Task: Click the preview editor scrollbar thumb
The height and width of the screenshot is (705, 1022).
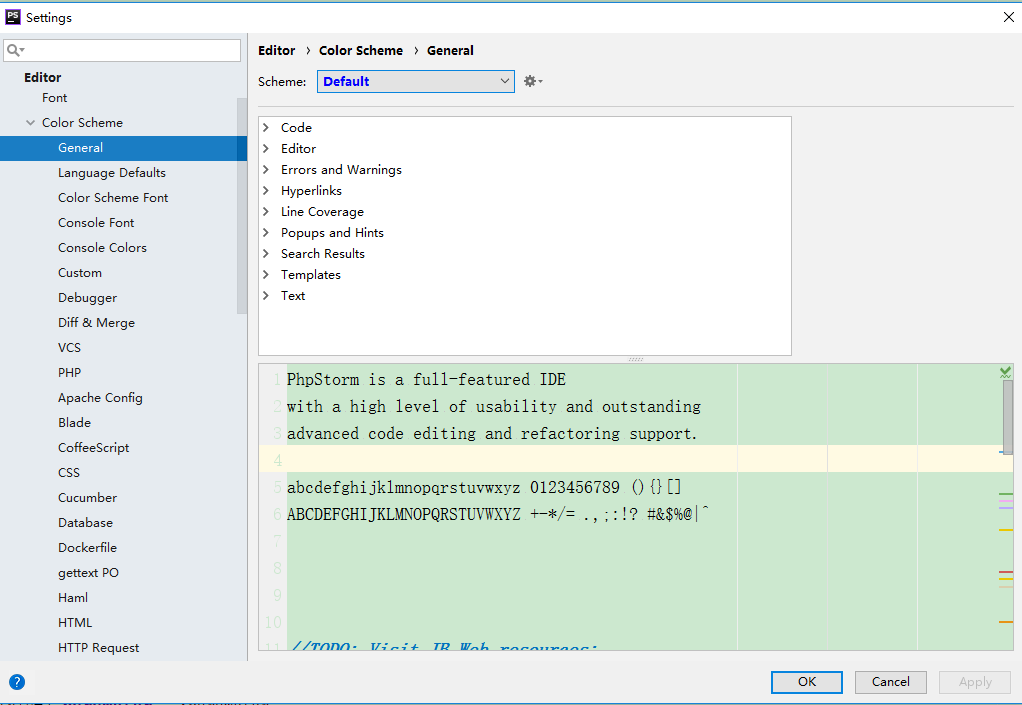Action: click(1008, 417)
